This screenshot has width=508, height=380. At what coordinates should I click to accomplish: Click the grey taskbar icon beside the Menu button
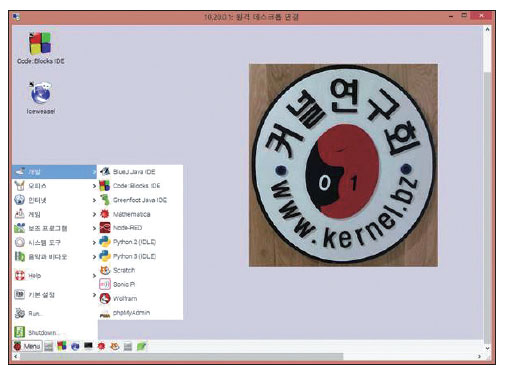coord(49,346)
